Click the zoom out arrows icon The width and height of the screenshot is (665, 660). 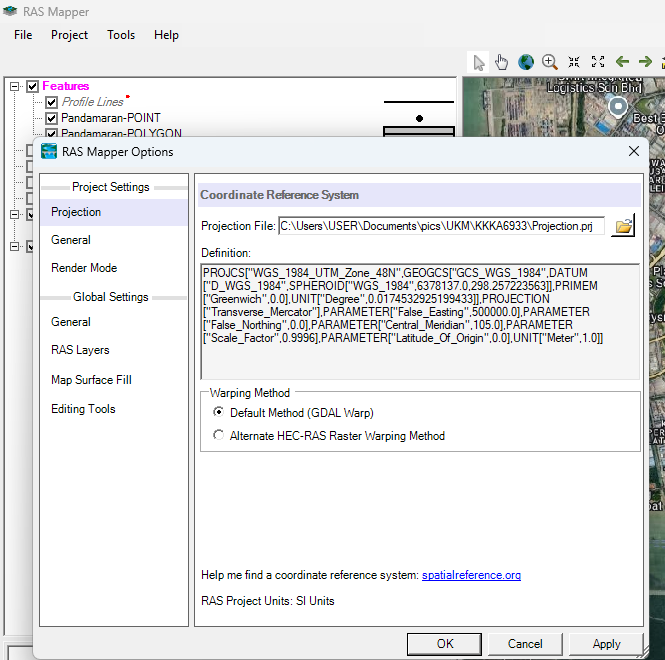point(574,62)
